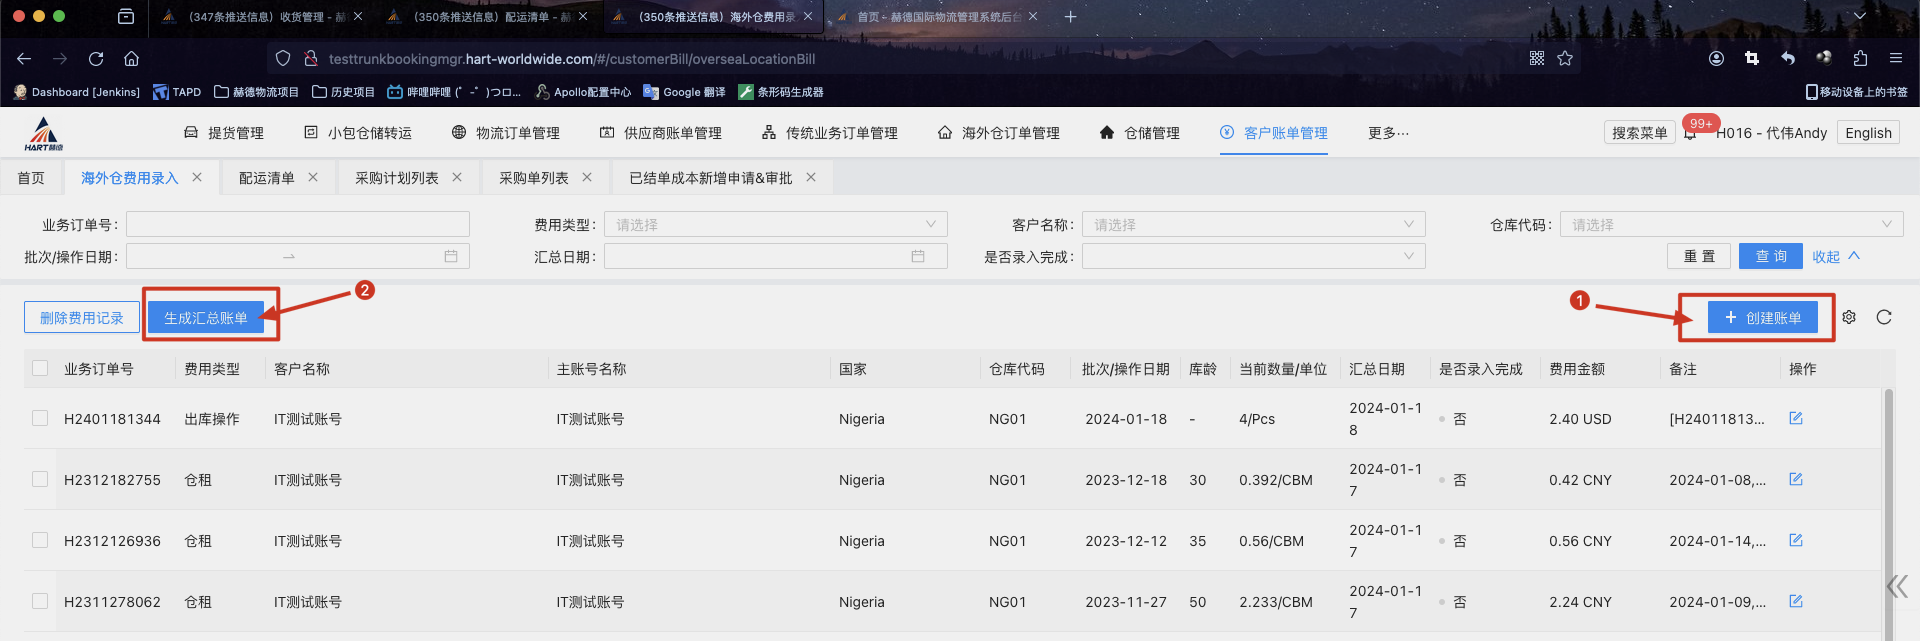1920x641 pixels.
Task: Tick checkbox for order H2311278062
Action: pos(40,601)
